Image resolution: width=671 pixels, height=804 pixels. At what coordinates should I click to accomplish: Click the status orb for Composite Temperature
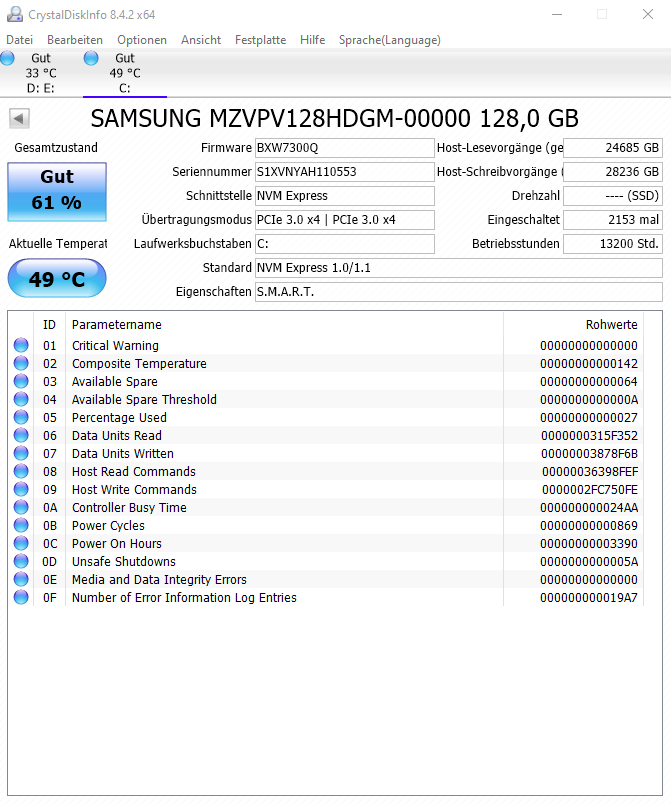click(x=21, y=363)
